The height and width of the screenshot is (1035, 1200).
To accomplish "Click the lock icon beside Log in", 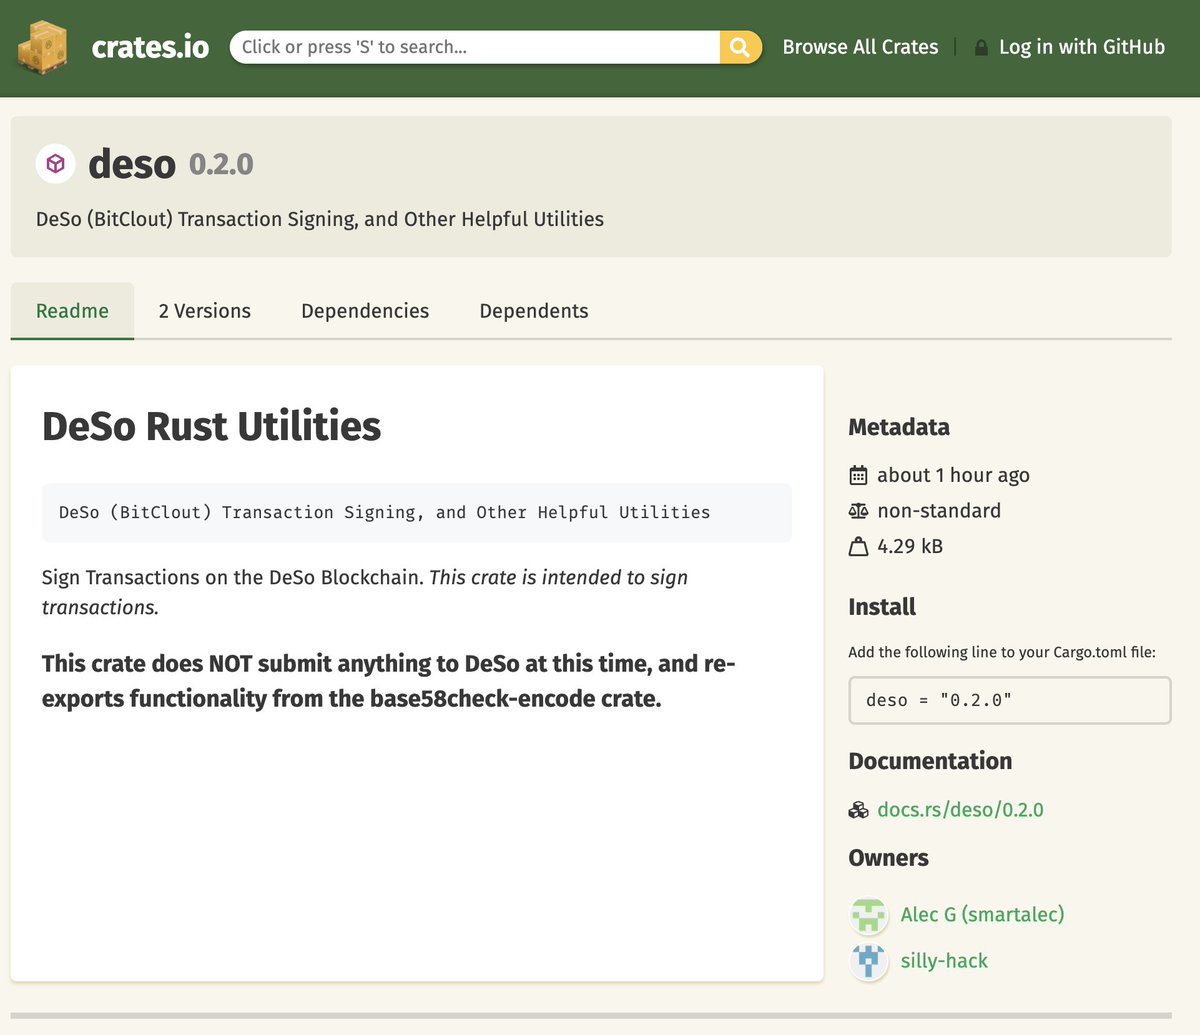I will pyautogui.click(x=981, y=47).
